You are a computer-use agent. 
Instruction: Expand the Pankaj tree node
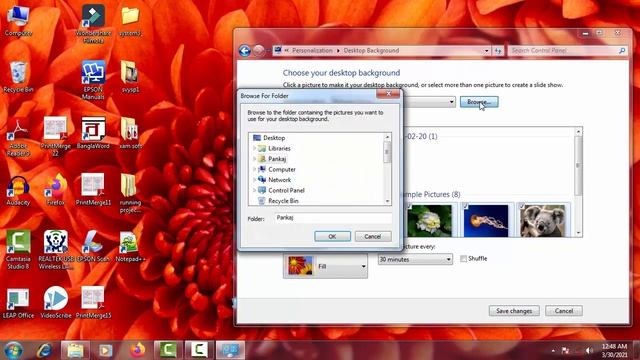click(254, 159)
